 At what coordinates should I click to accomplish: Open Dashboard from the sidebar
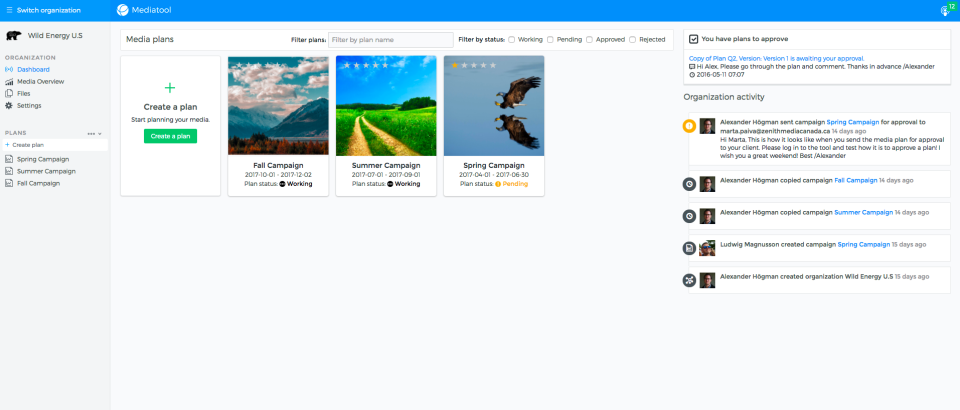click(x=33, y=70)
